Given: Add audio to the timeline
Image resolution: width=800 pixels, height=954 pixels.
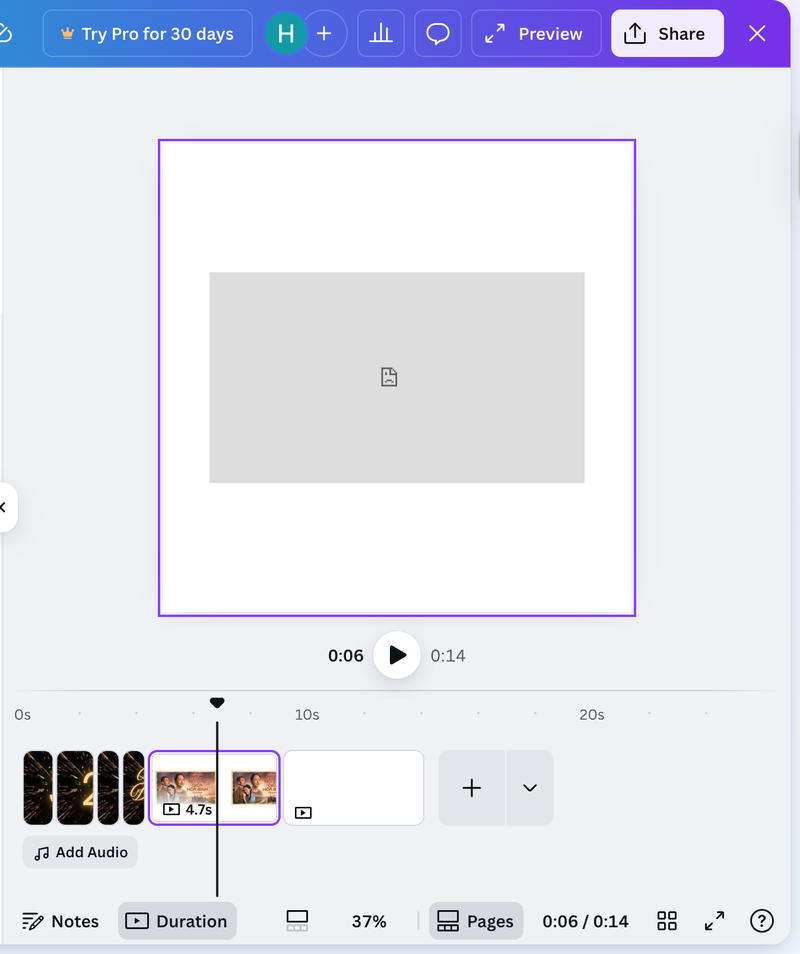Looking at the screenshot, I should 79,852.
